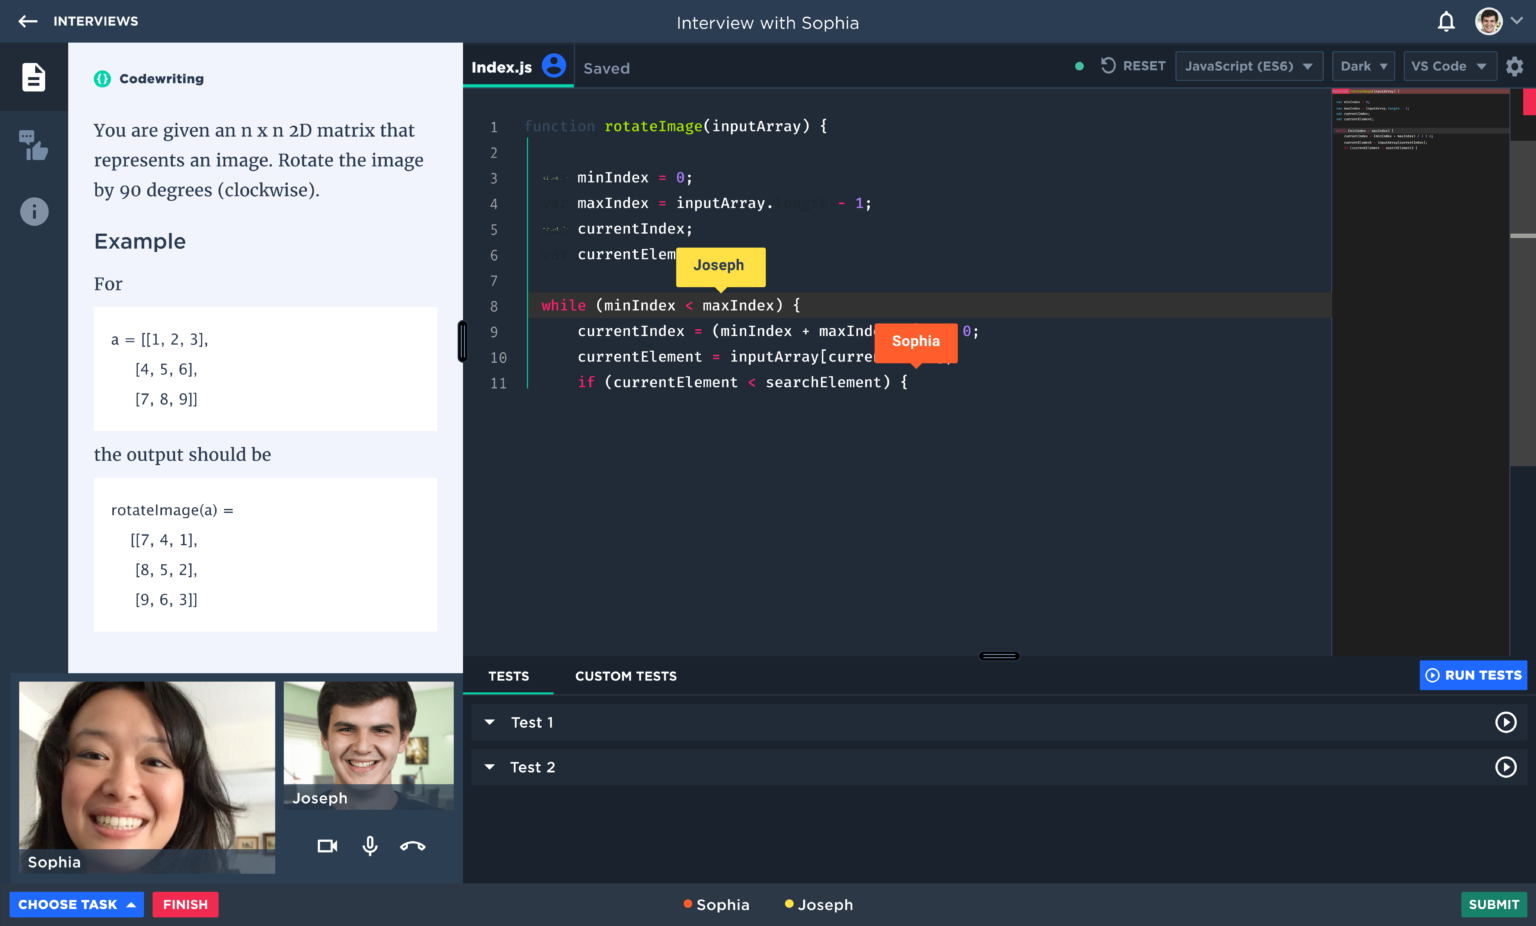Toggle the video camera on or off
Screen dimensions: 1536x926
click(327, 846)
